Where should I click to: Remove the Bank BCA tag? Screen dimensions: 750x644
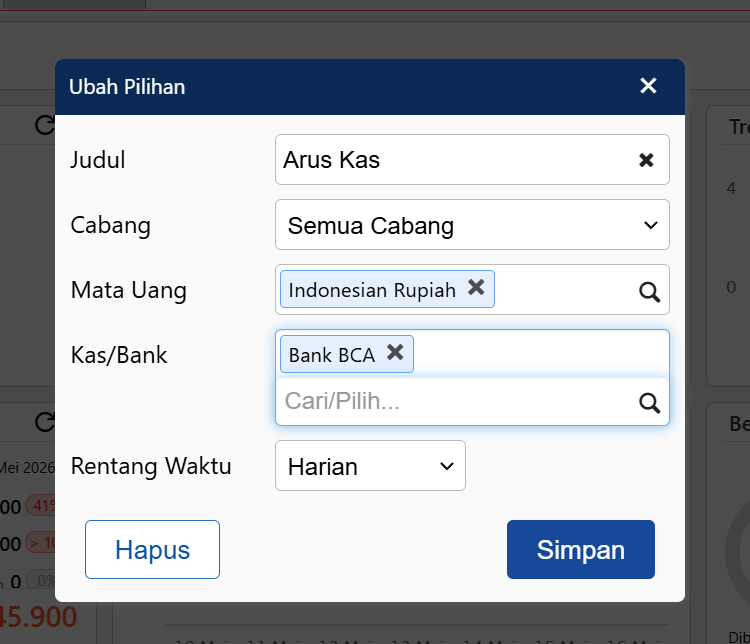tap(395, 353)
